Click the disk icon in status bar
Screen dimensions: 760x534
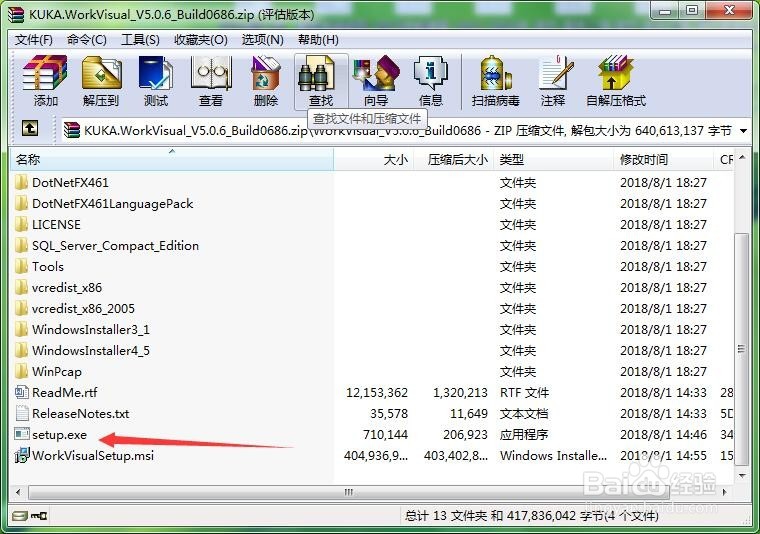tap(20, 516)
